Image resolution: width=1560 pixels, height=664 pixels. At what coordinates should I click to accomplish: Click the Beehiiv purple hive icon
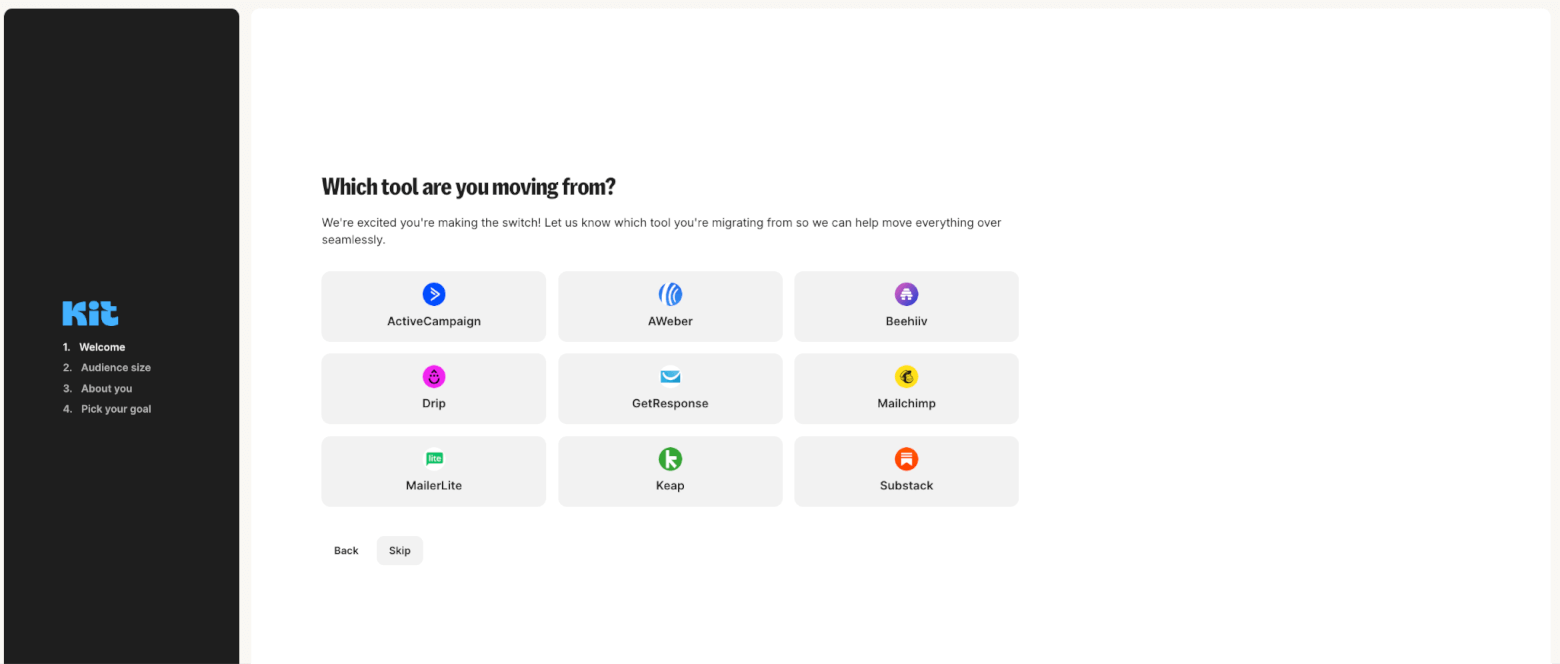pyautogui.click(x=906, y=294)
